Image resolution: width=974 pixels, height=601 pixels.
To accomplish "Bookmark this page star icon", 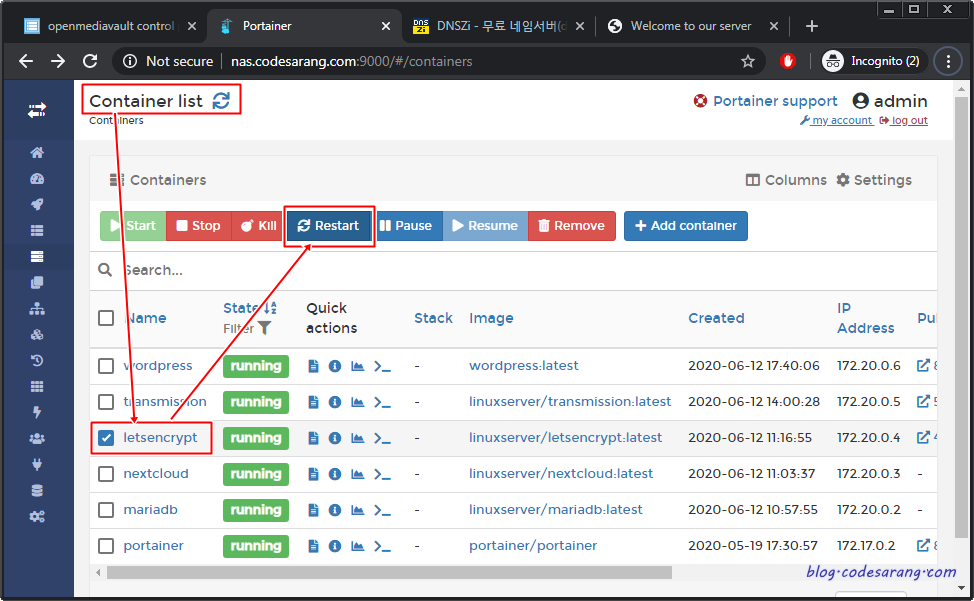I will 748,61.
